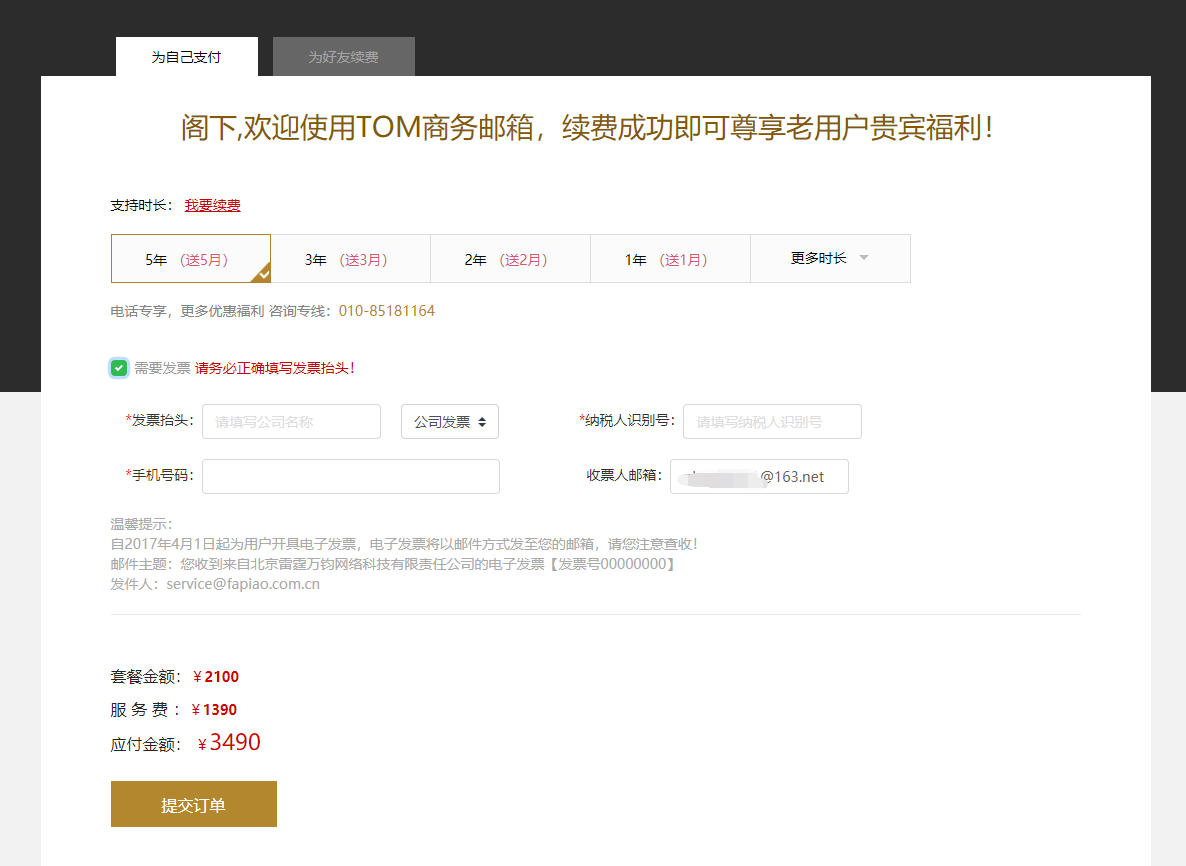Open the 为好友续费 tab

(x=343, y=57)
